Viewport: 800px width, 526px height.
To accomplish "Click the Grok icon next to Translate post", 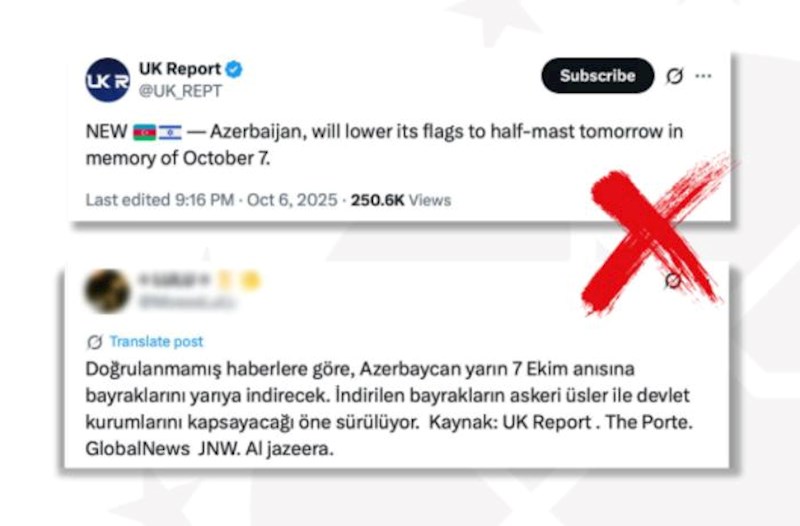I will 95,342.
